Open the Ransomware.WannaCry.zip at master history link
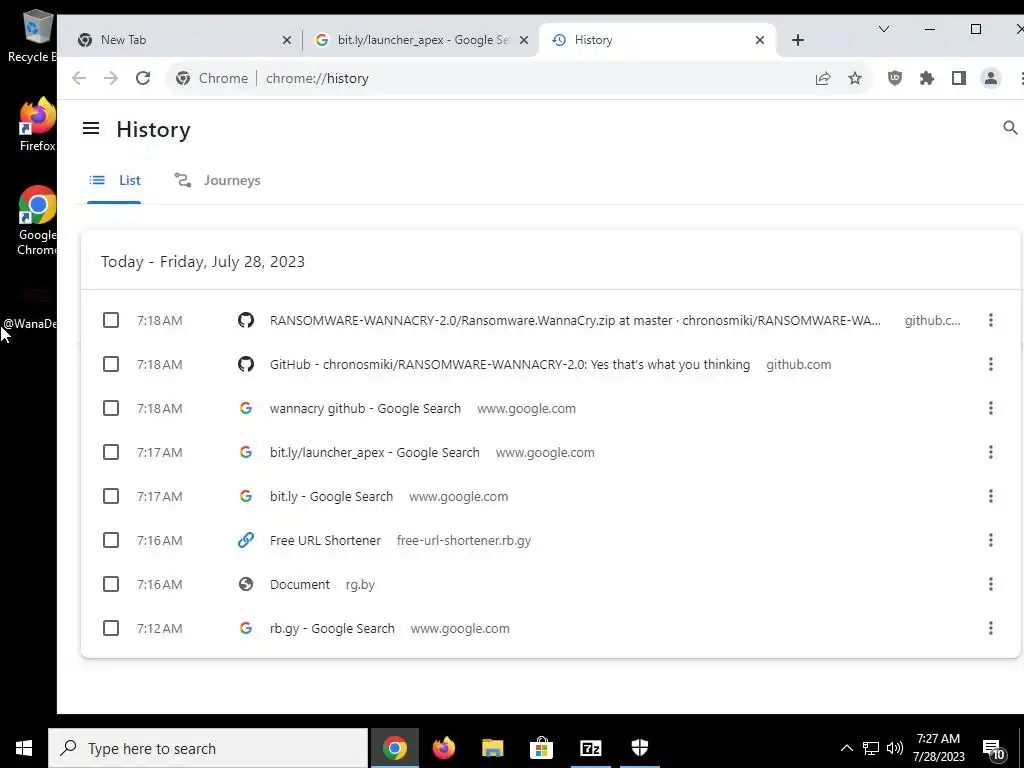The height and width of the screenshot is (768, 1024). 575,321
